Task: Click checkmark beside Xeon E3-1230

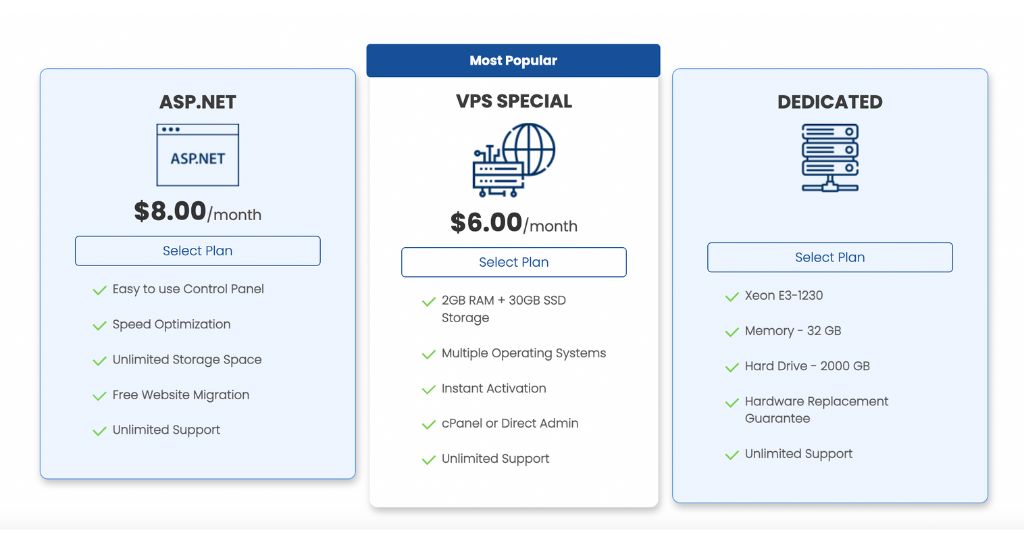Action: pos(731,296)
